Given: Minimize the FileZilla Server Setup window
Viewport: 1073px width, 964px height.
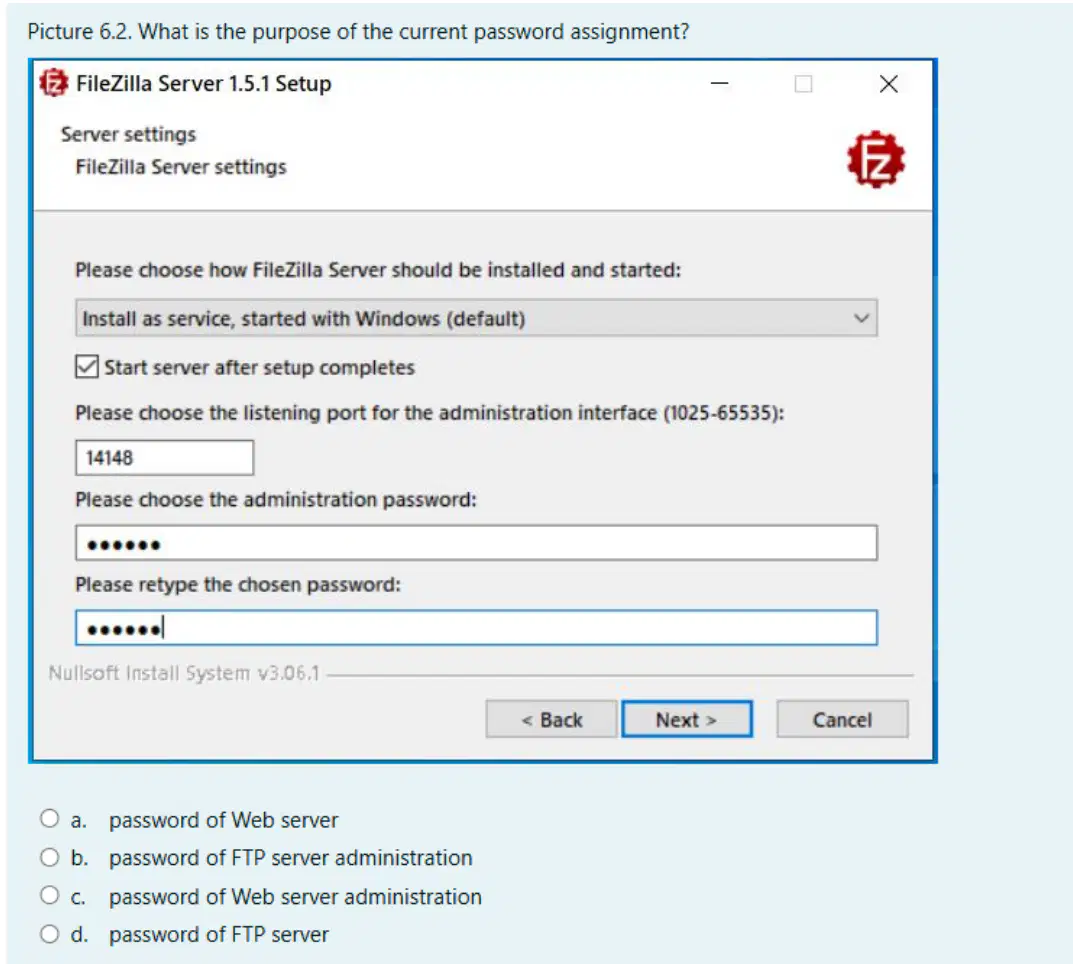Looking at the screenshot, I should [x=719, y=83].
